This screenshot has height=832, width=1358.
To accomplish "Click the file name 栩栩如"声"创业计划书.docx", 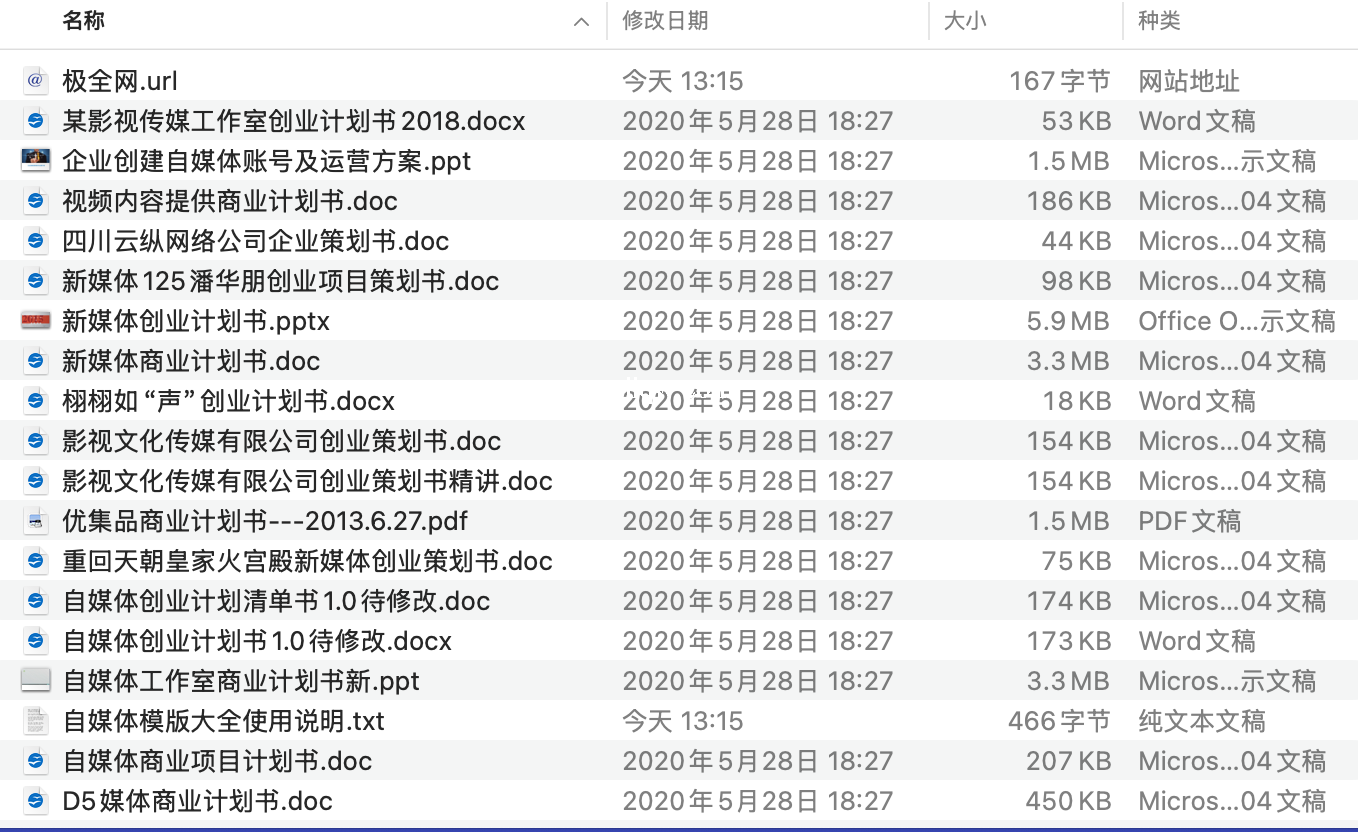I will 228,401.
